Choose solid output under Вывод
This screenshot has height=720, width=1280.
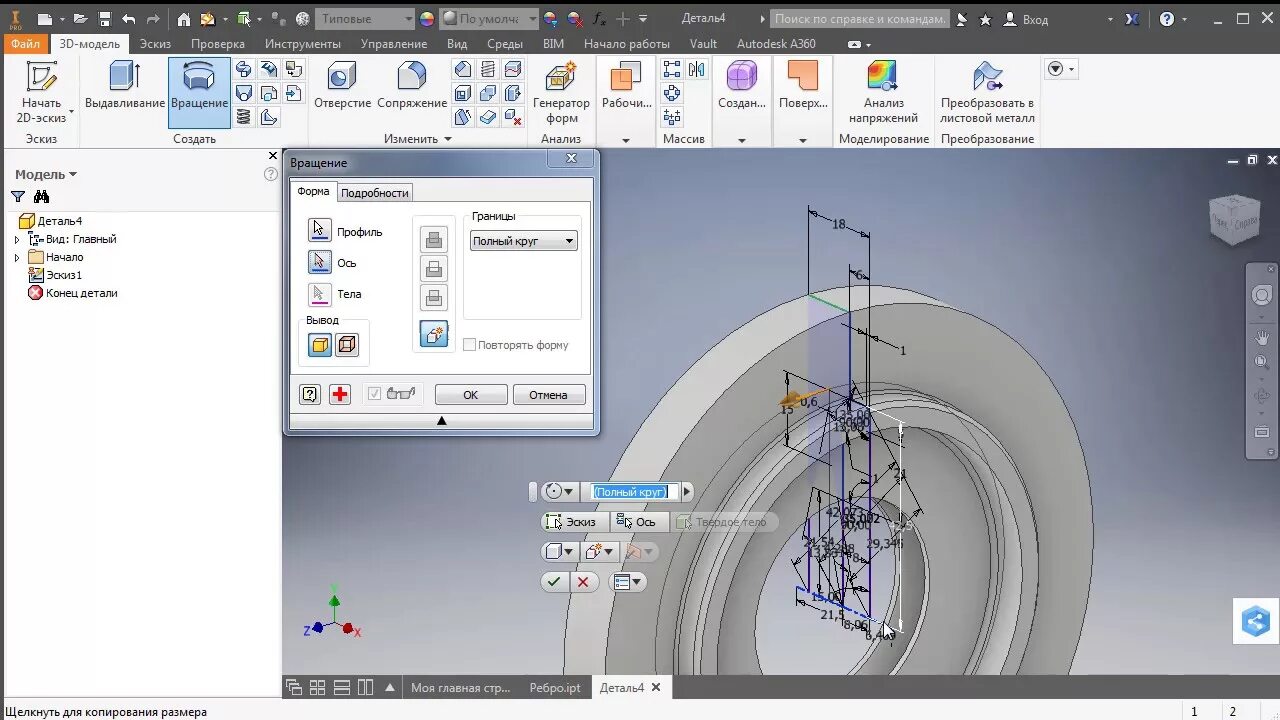coord(320,345)
